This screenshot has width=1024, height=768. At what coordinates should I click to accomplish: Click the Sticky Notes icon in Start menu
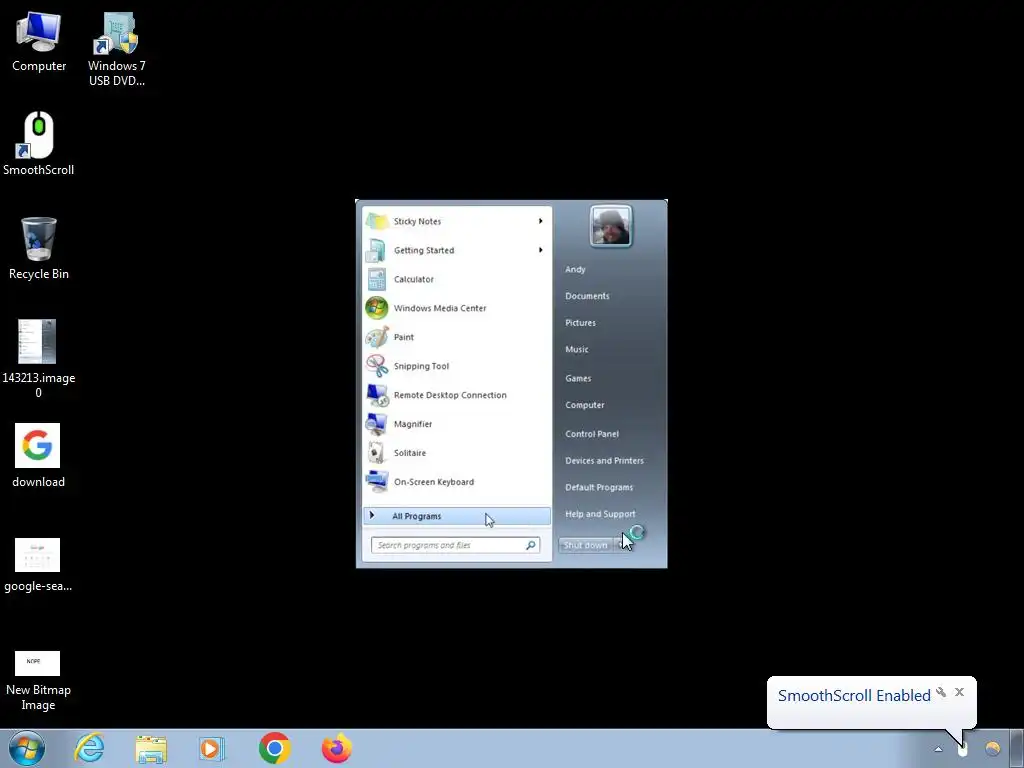377,221
